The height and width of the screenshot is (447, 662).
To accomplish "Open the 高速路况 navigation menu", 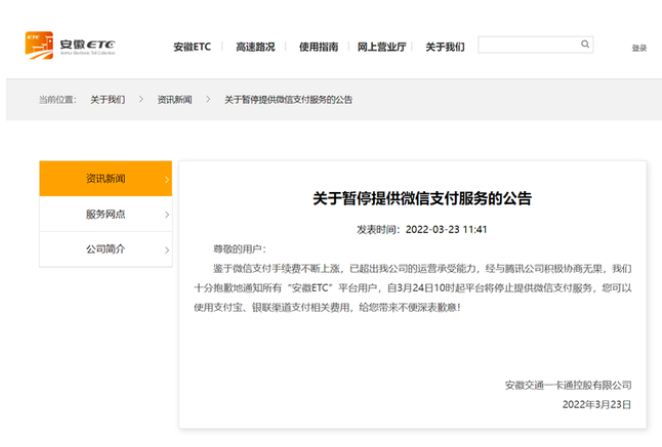I will [255, 46].
